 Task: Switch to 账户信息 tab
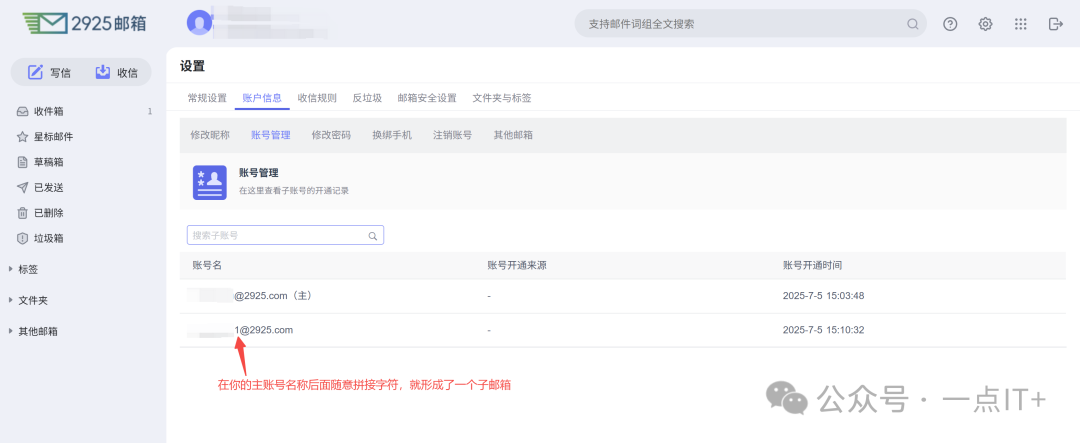tap(262, 98)
